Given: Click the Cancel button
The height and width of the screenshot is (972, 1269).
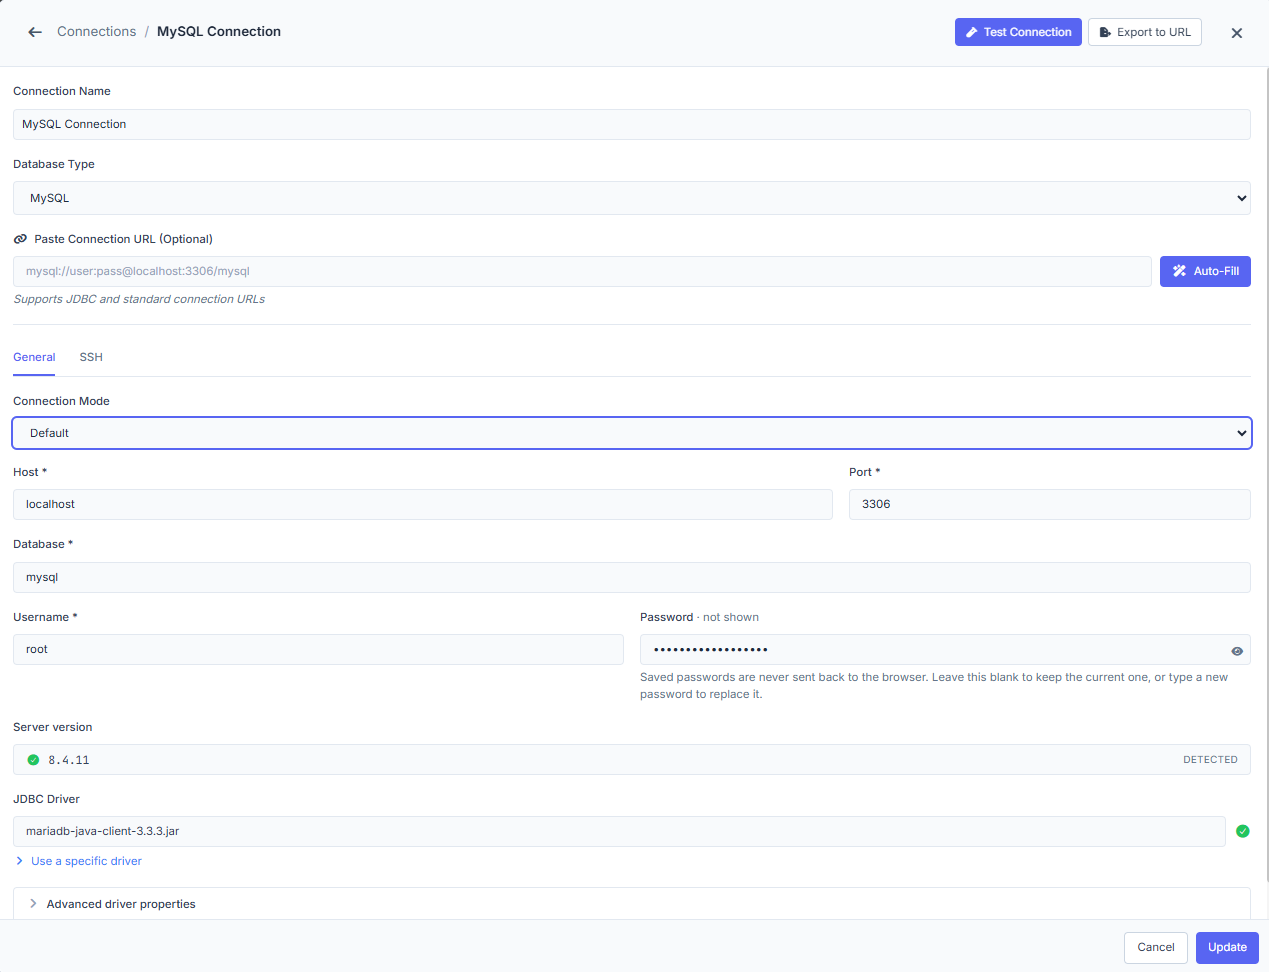Looking at the screenshot, I should coord(1156,947).
